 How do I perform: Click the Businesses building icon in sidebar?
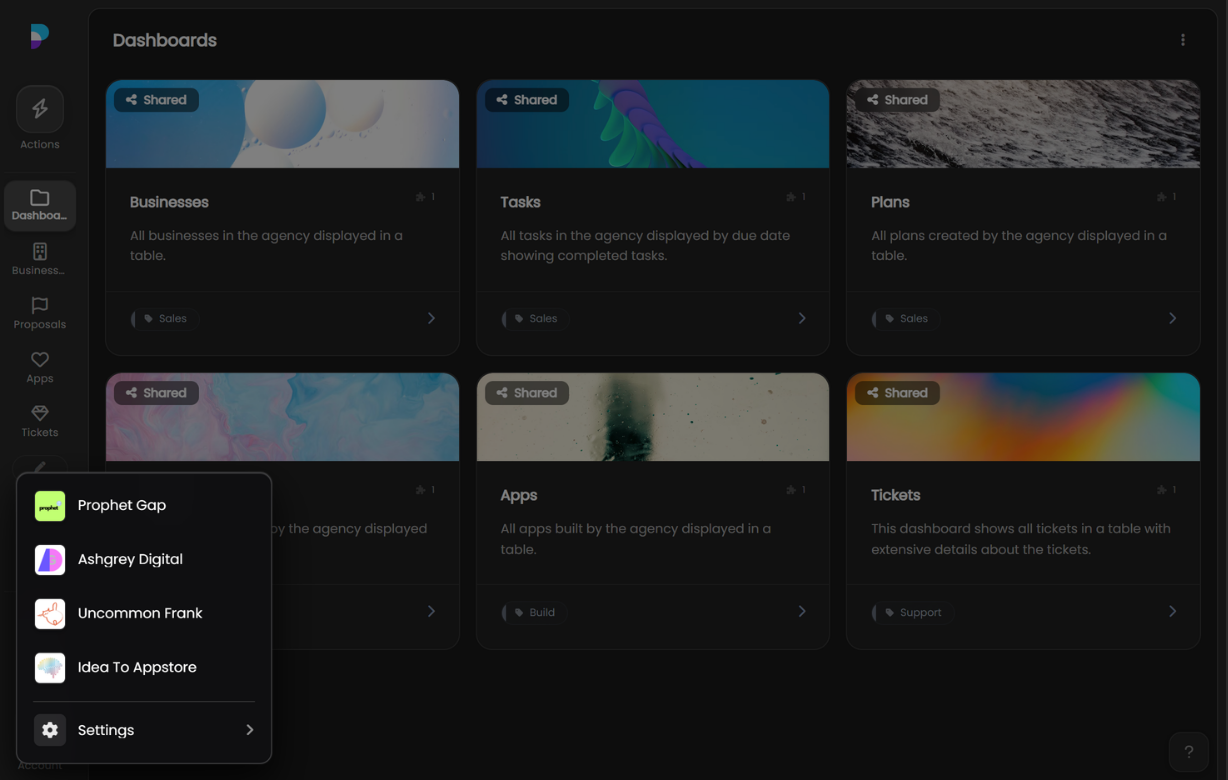click(39, 252)
